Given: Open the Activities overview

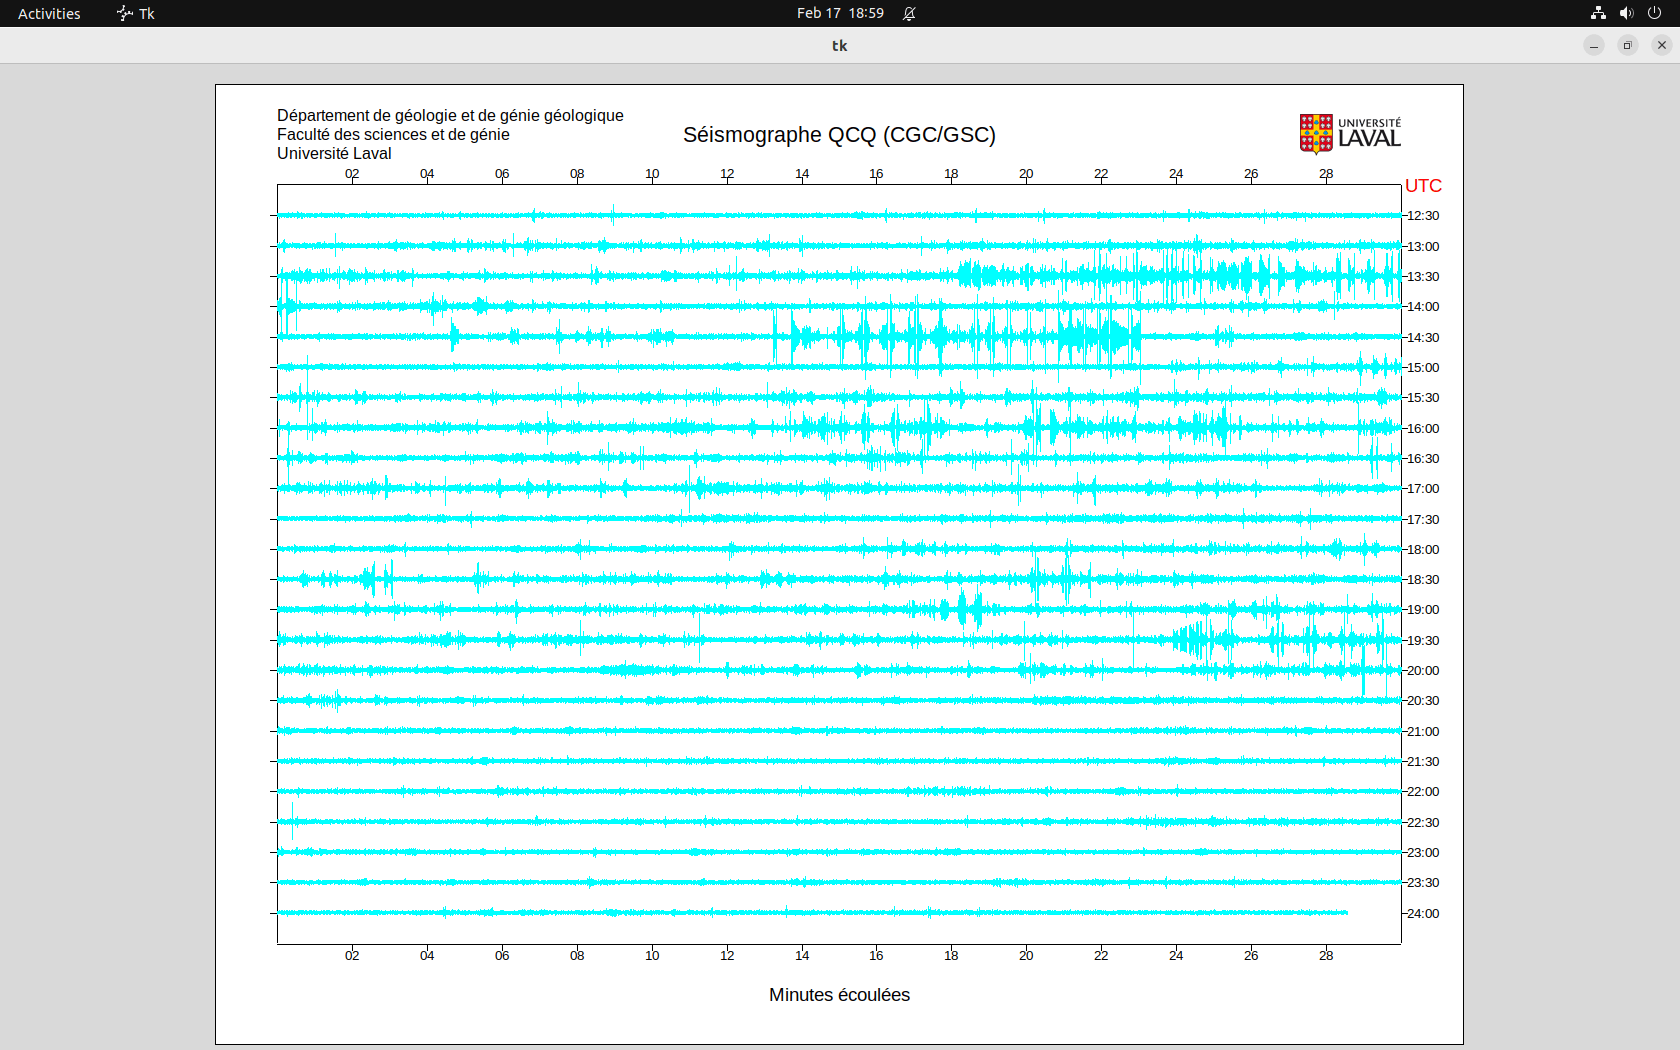Looking at the screenshot, I should pyautogui.click(x=49, y=13).
